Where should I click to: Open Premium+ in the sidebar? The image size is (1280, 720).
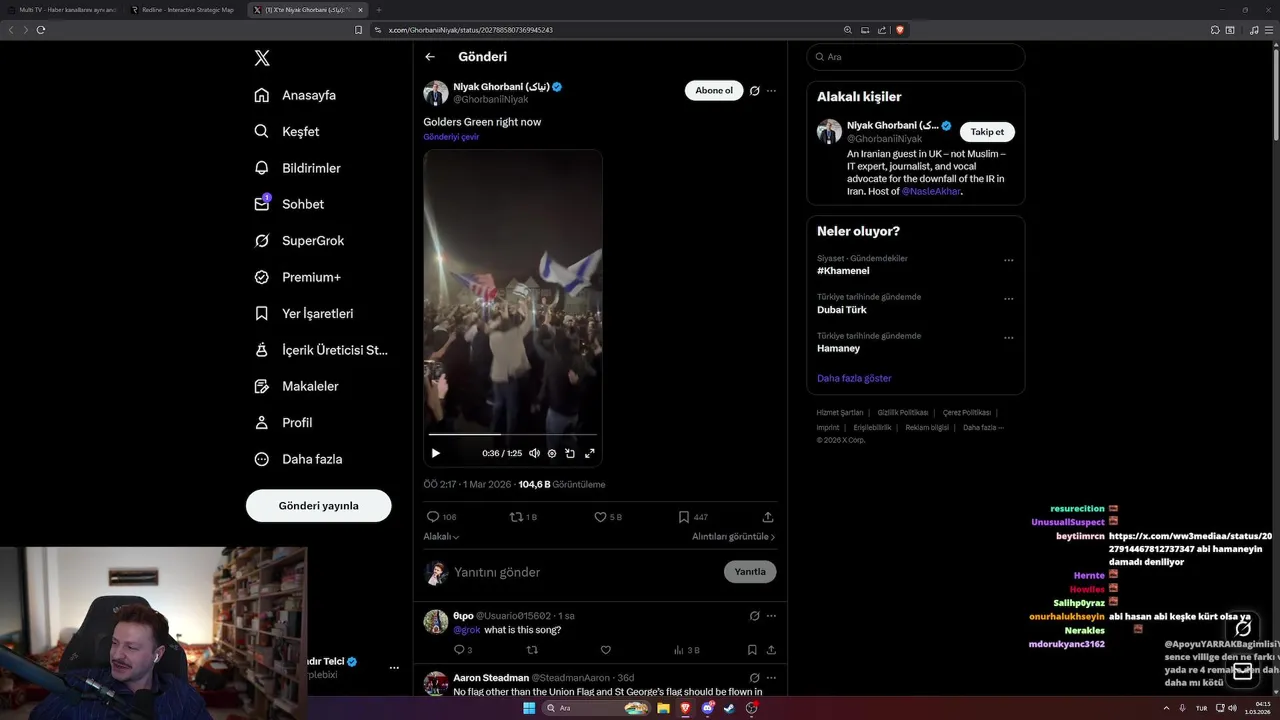pyautogui.click(x=297, y=277)
